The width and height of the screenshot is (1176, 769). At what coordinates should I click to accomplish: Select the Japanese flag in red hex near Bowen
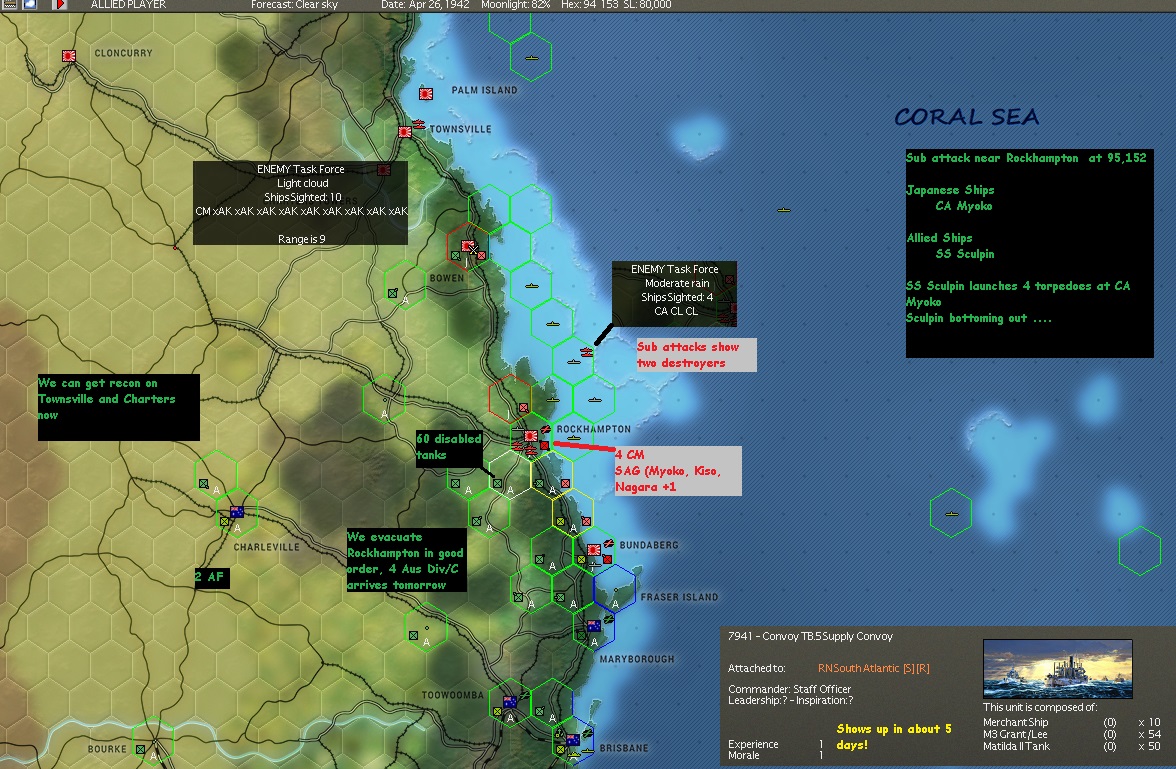click(x=468, y=246)
